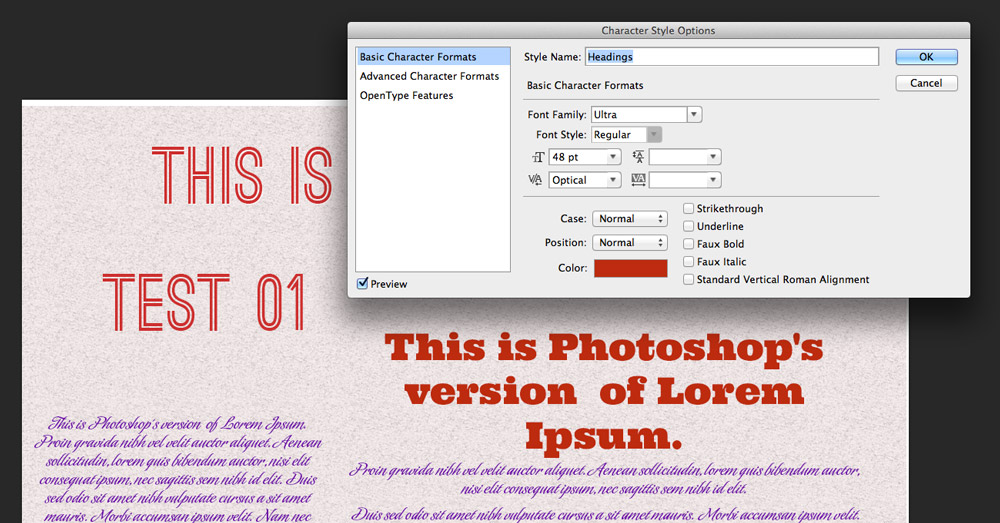
Task: Click the font size icon
Action: click(x=538, y=157)
